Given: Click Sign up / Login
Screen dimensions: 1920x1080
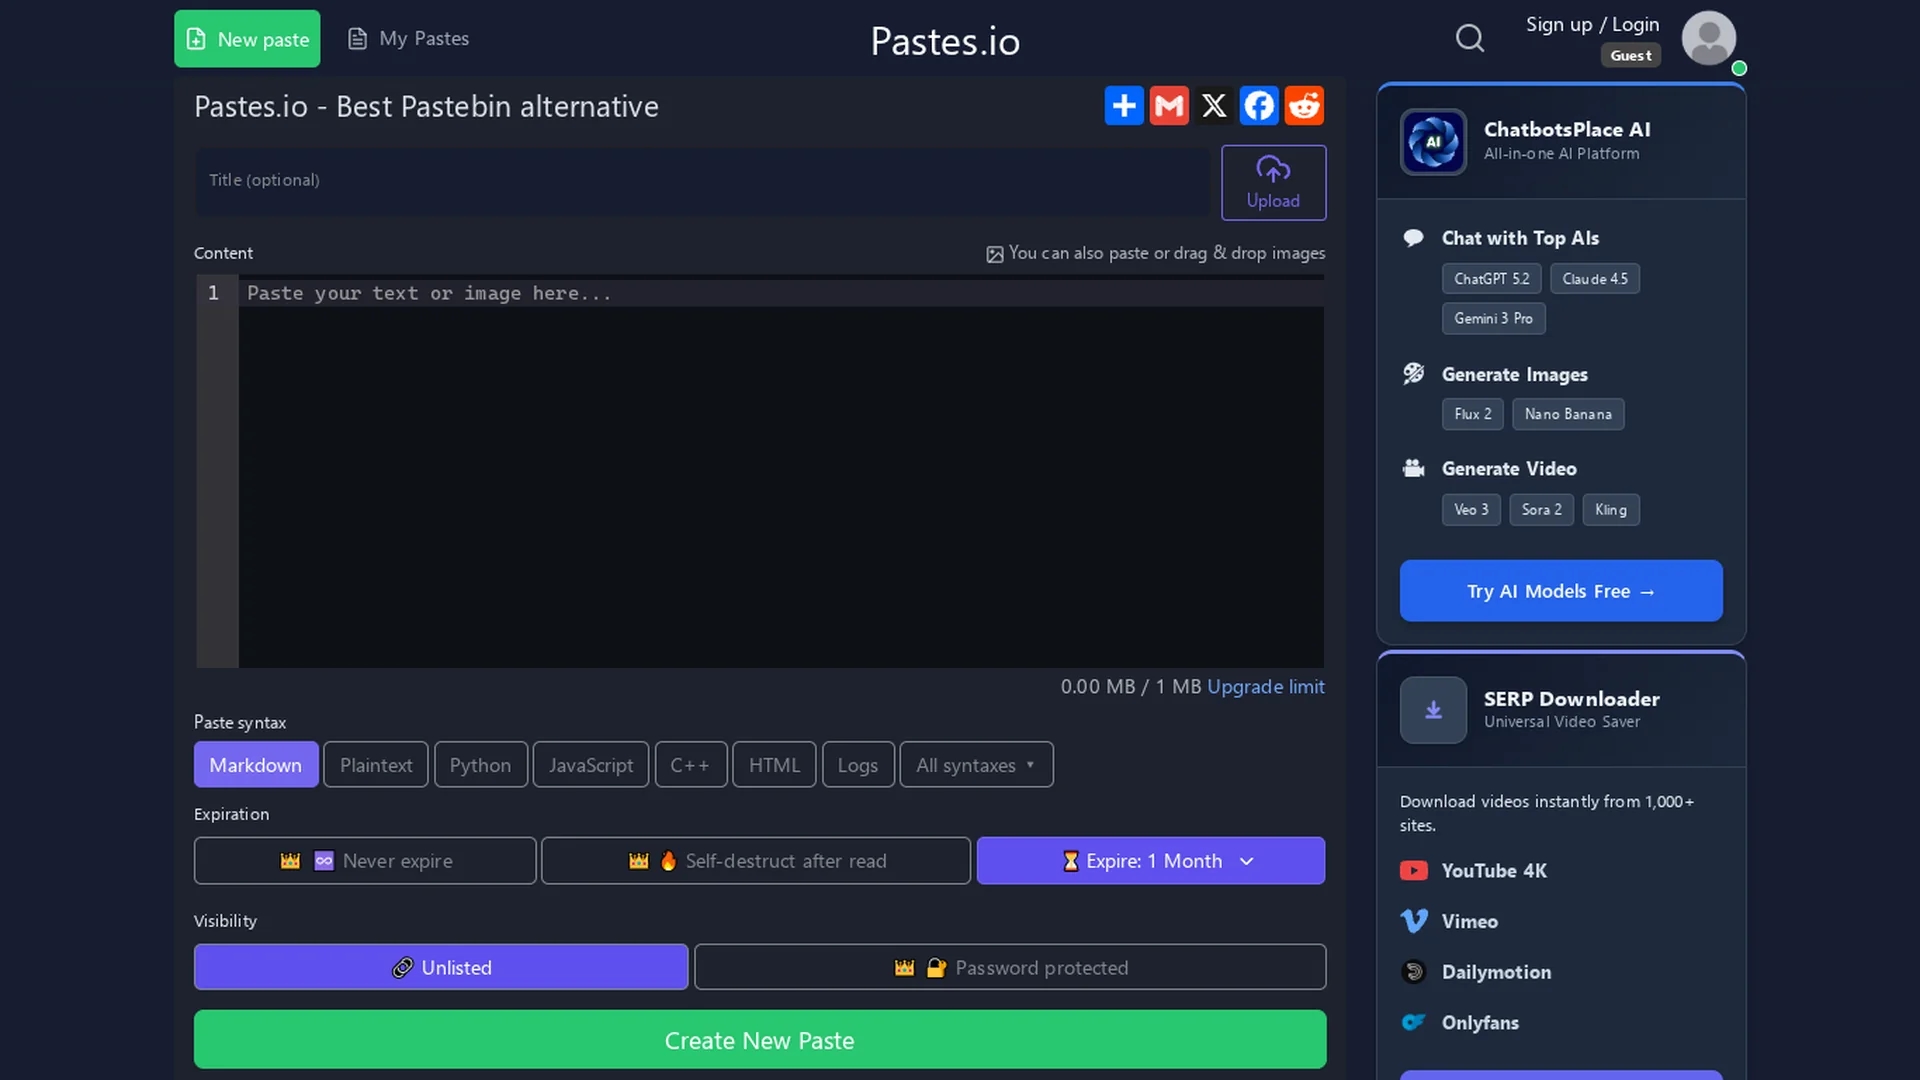Looking at the screenshot, I should [1592, 24].
